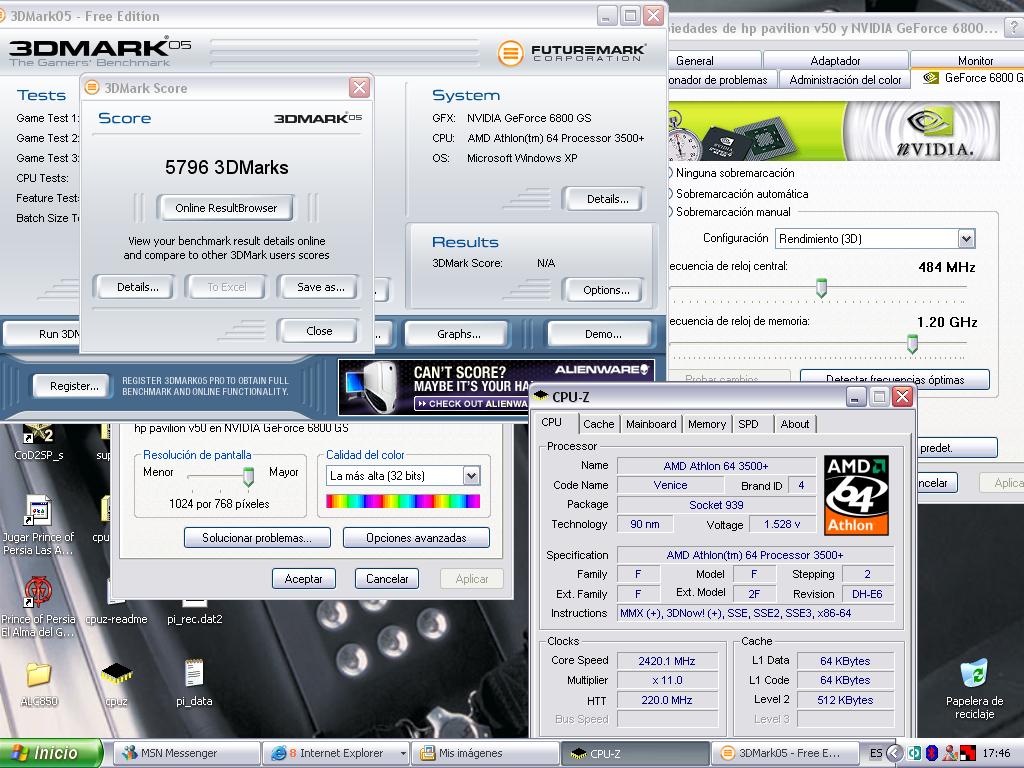Switch to the Mainboard tab in CPU-Z
Screen dimensions: 1024x768
(x=650, y=424)
